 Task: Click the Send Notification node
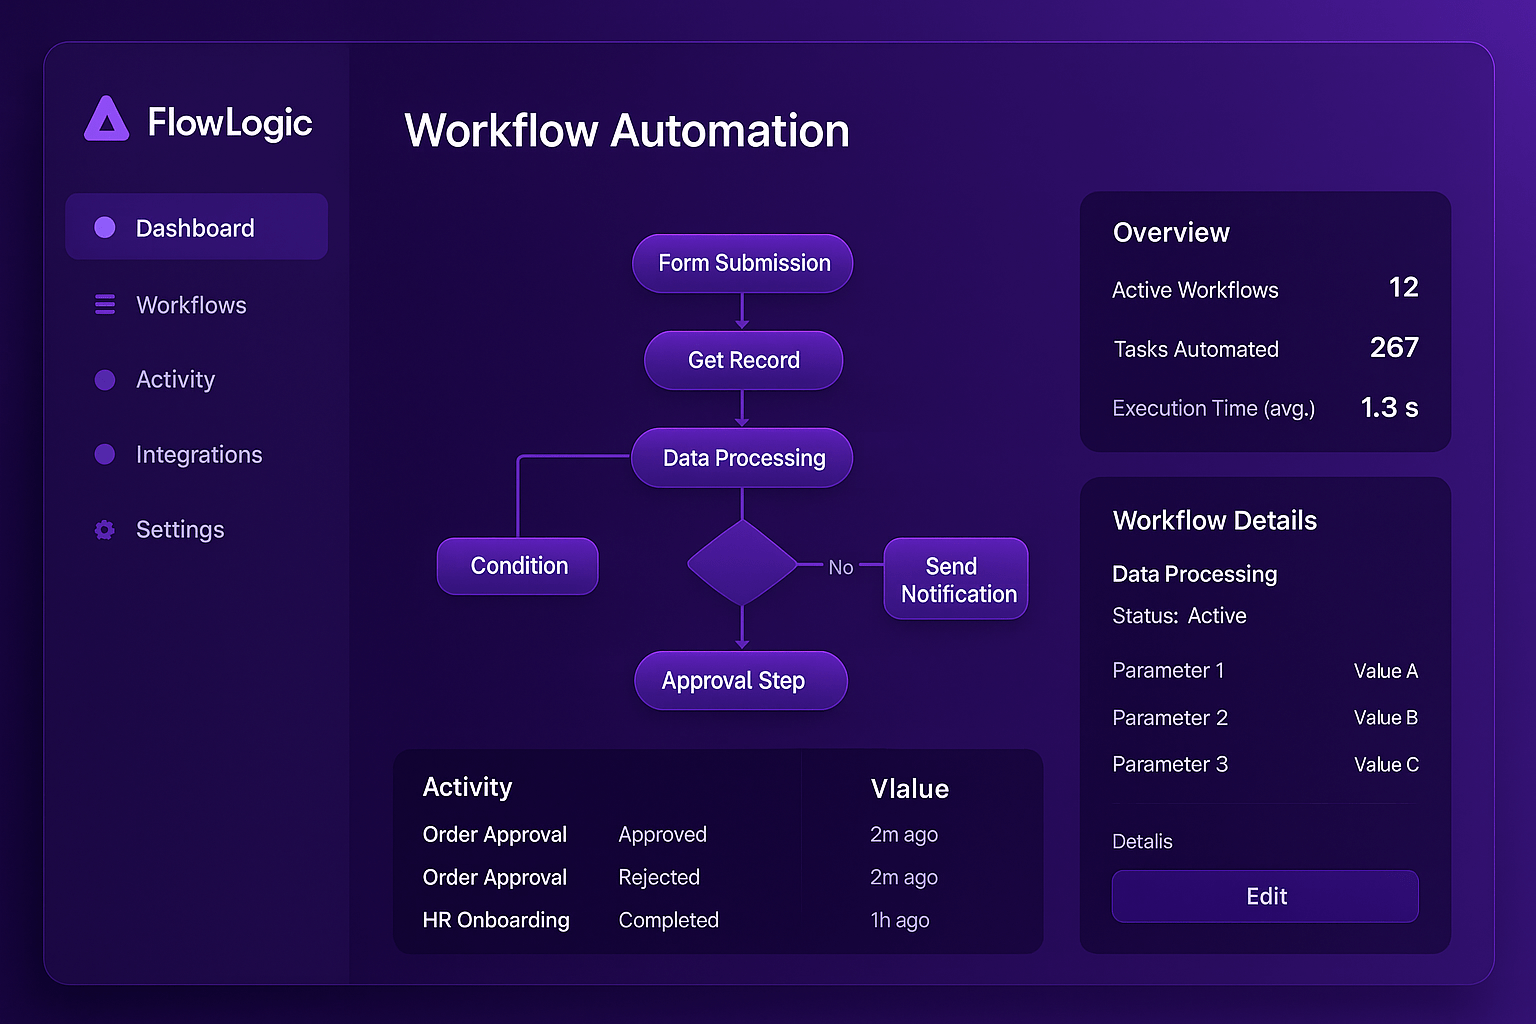click(956, 580)
